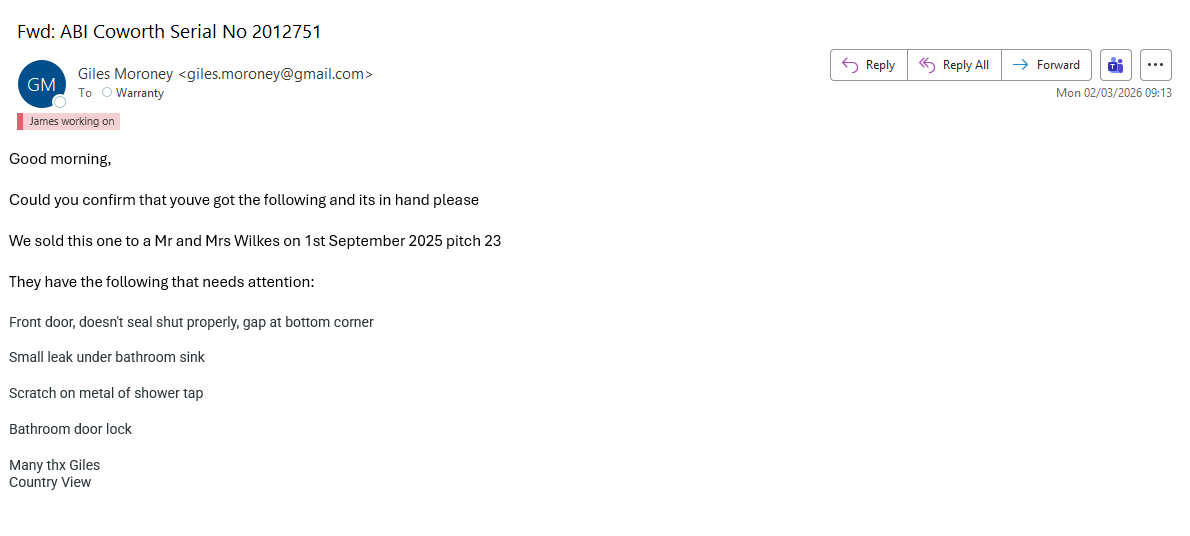The width and height of the screenshot is (1190, 536).
Task: Open the Microsoft Teams chat icon
Action: (x=1115, y=65)
